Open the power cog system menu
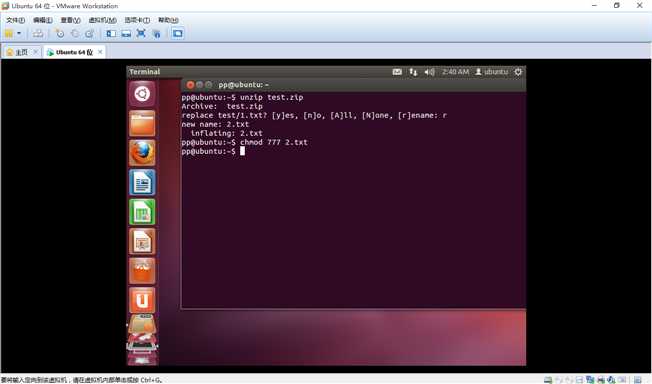This screenshot has width=652, height=384. 518,72
